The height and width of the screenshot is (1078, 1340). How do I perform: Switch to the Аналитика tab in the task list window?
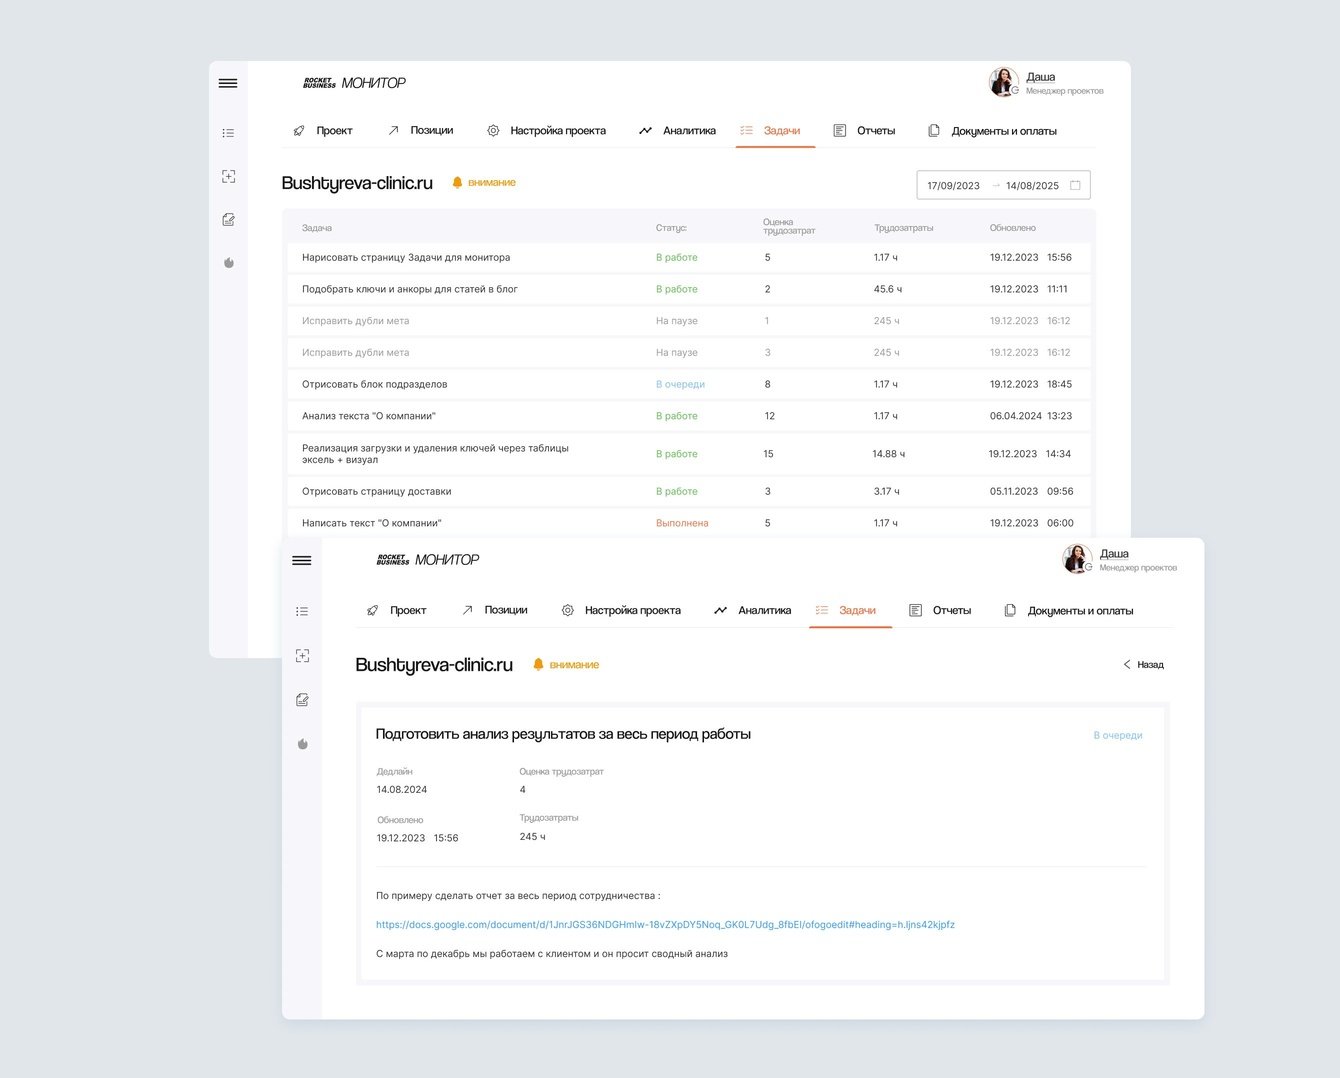coord(678,131)
